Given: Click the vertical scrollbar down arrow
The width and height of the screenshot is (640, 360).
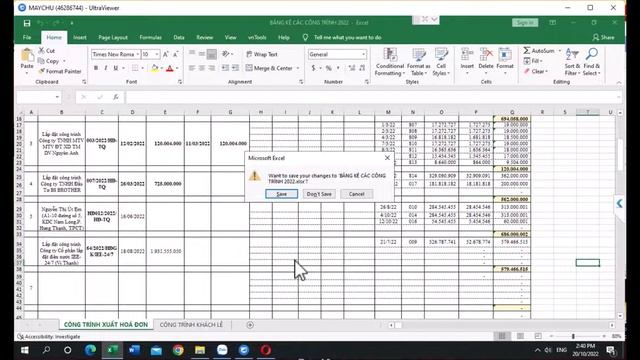Looking at the screenshot, I should coord(620,316).
